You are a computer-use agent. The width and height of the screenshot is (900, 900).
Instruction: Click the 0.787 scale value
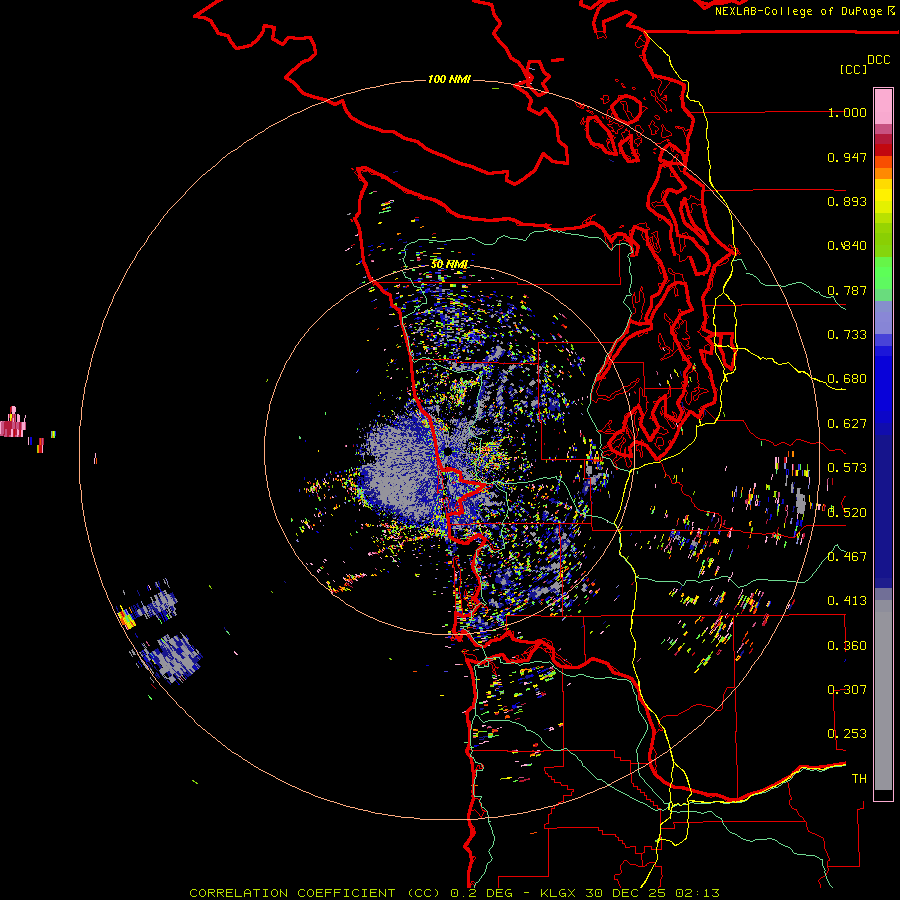847,290
